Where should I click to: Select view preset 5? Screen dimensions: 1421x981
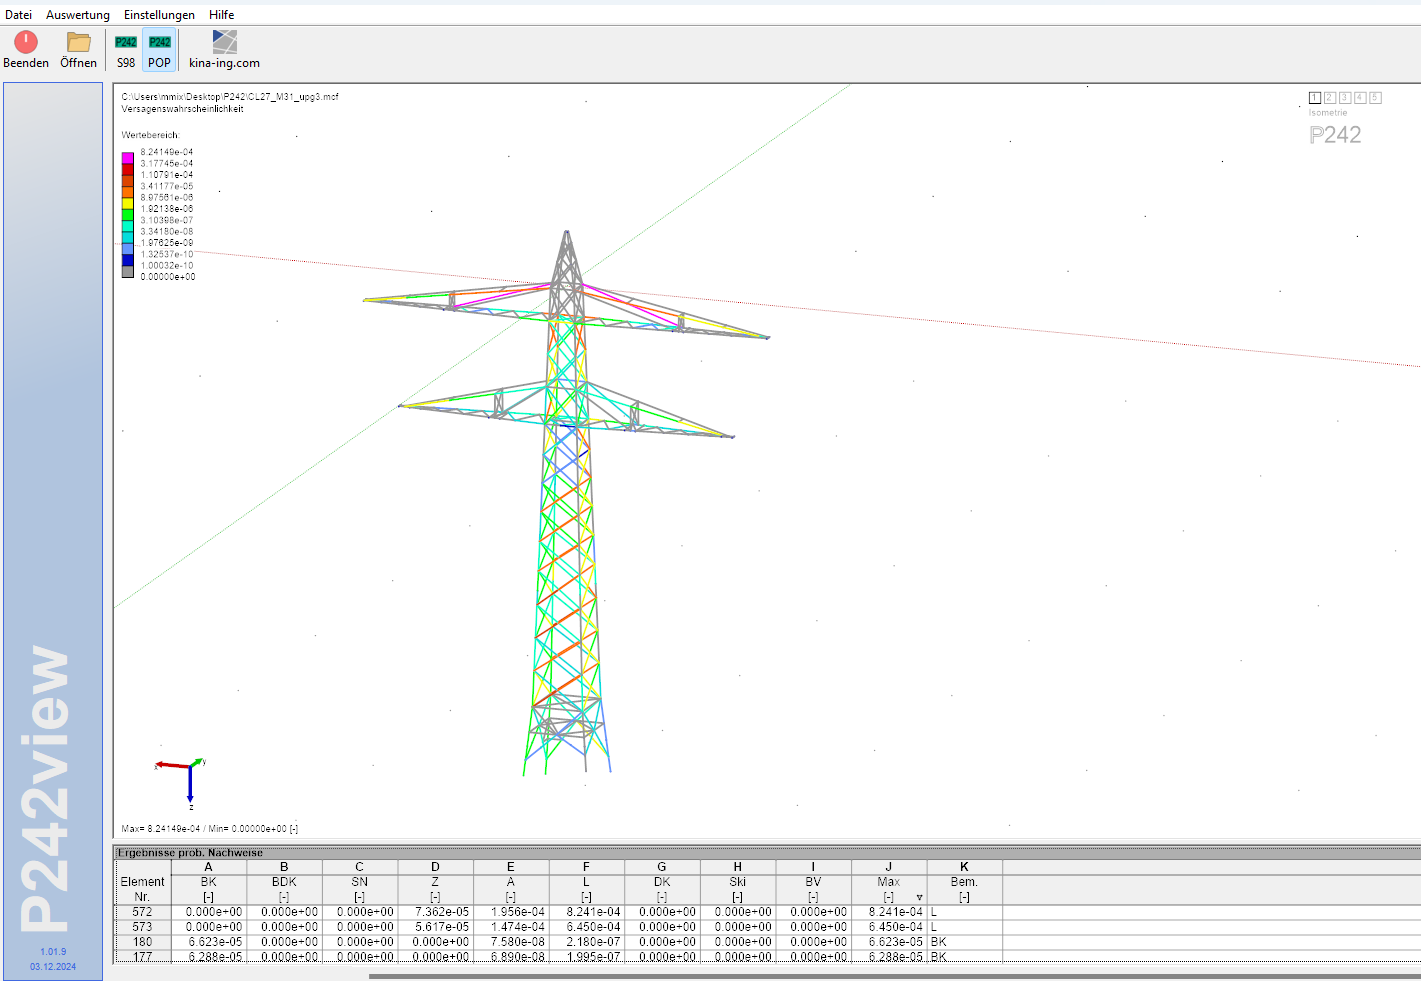(x=1376, y=98)
